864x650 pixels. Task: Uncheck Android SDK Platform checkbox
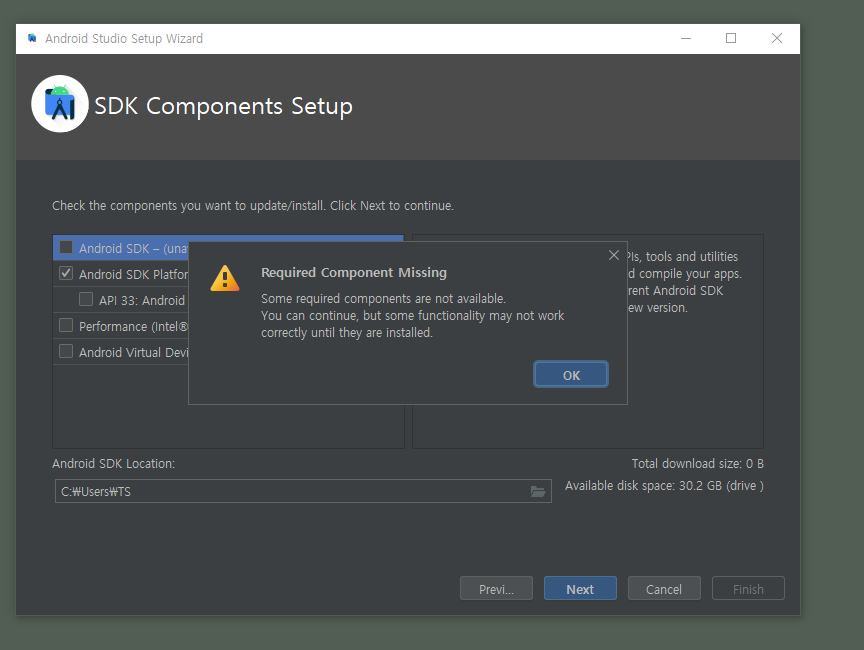point(66,273)
